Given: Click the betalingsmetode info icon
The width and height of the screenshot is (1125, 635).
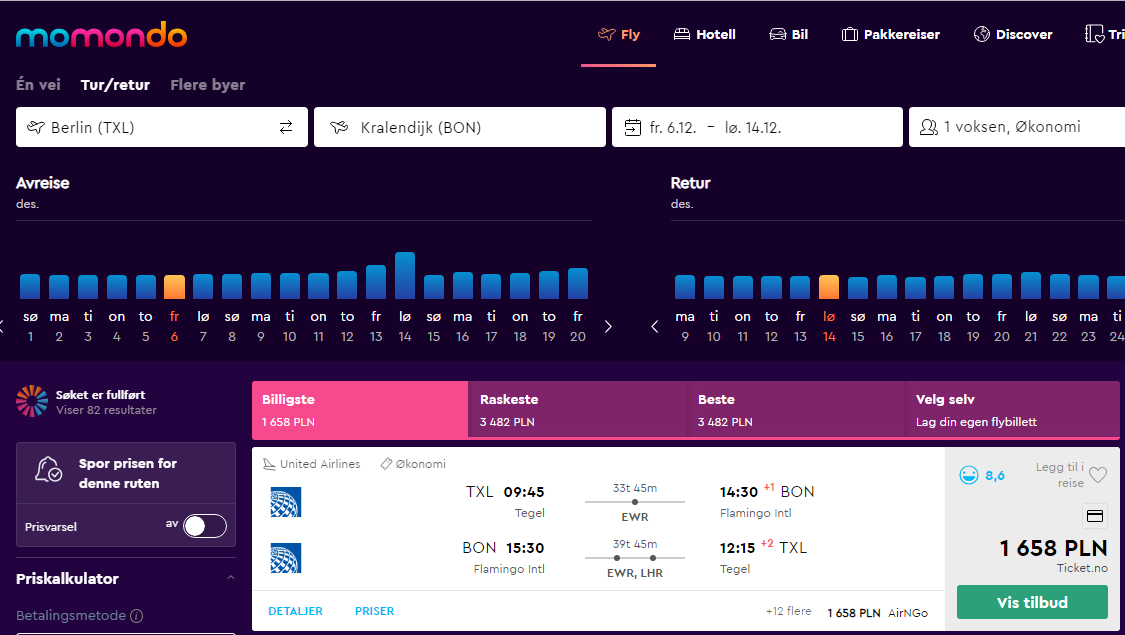Looking at the screenshot, I should point(136,616).
